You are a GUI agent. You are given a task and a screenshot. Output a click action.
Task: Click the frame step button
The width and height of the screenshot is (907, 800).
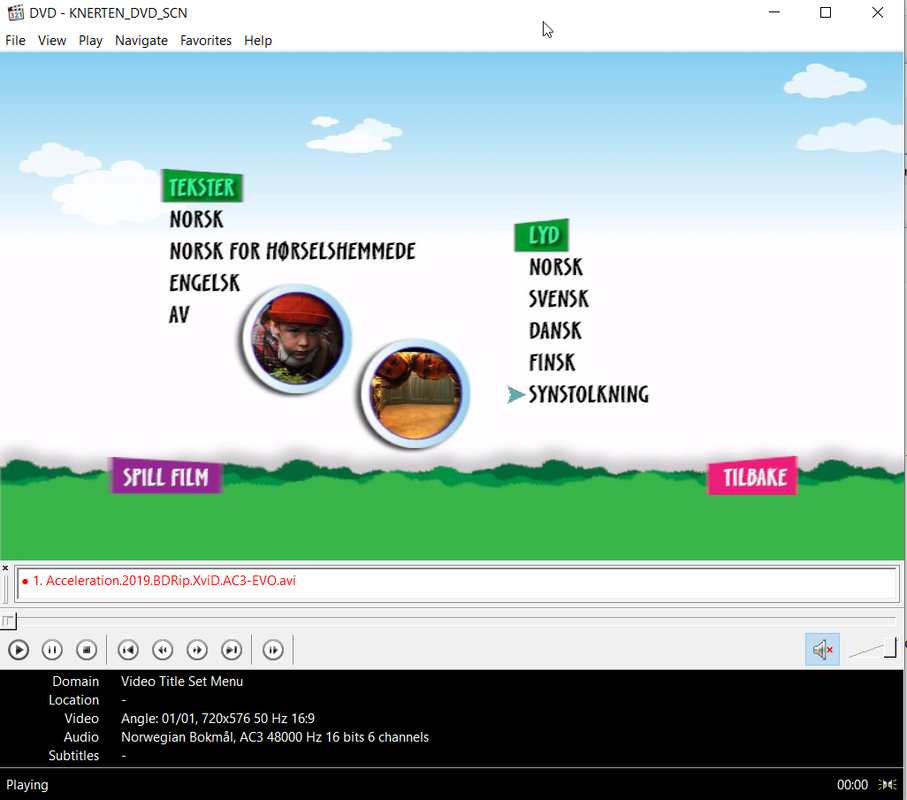tap(273, 650)
